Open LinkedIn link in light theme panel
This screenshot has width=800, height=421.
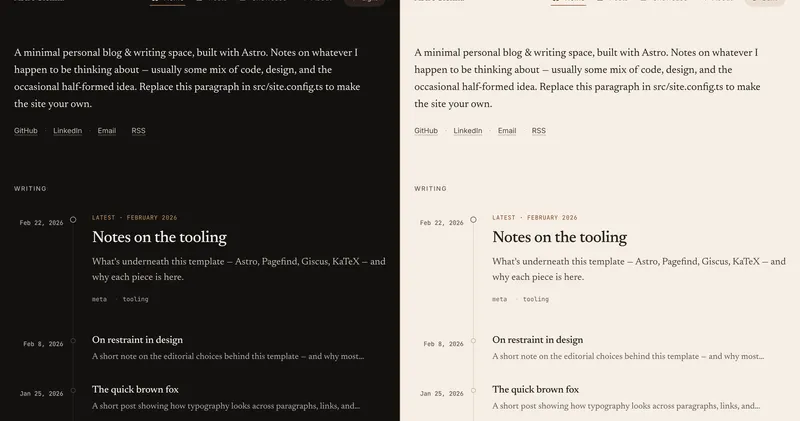pos(468,131)
